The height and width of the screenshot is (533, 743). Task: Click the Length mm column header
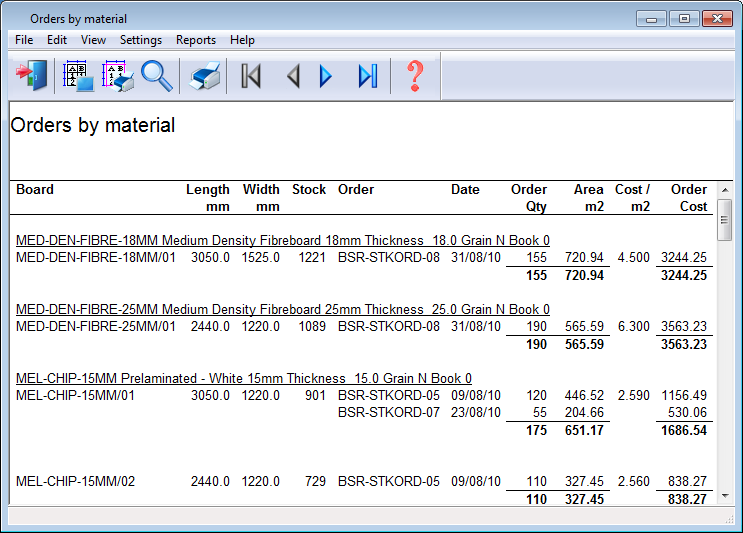(208, 198)
